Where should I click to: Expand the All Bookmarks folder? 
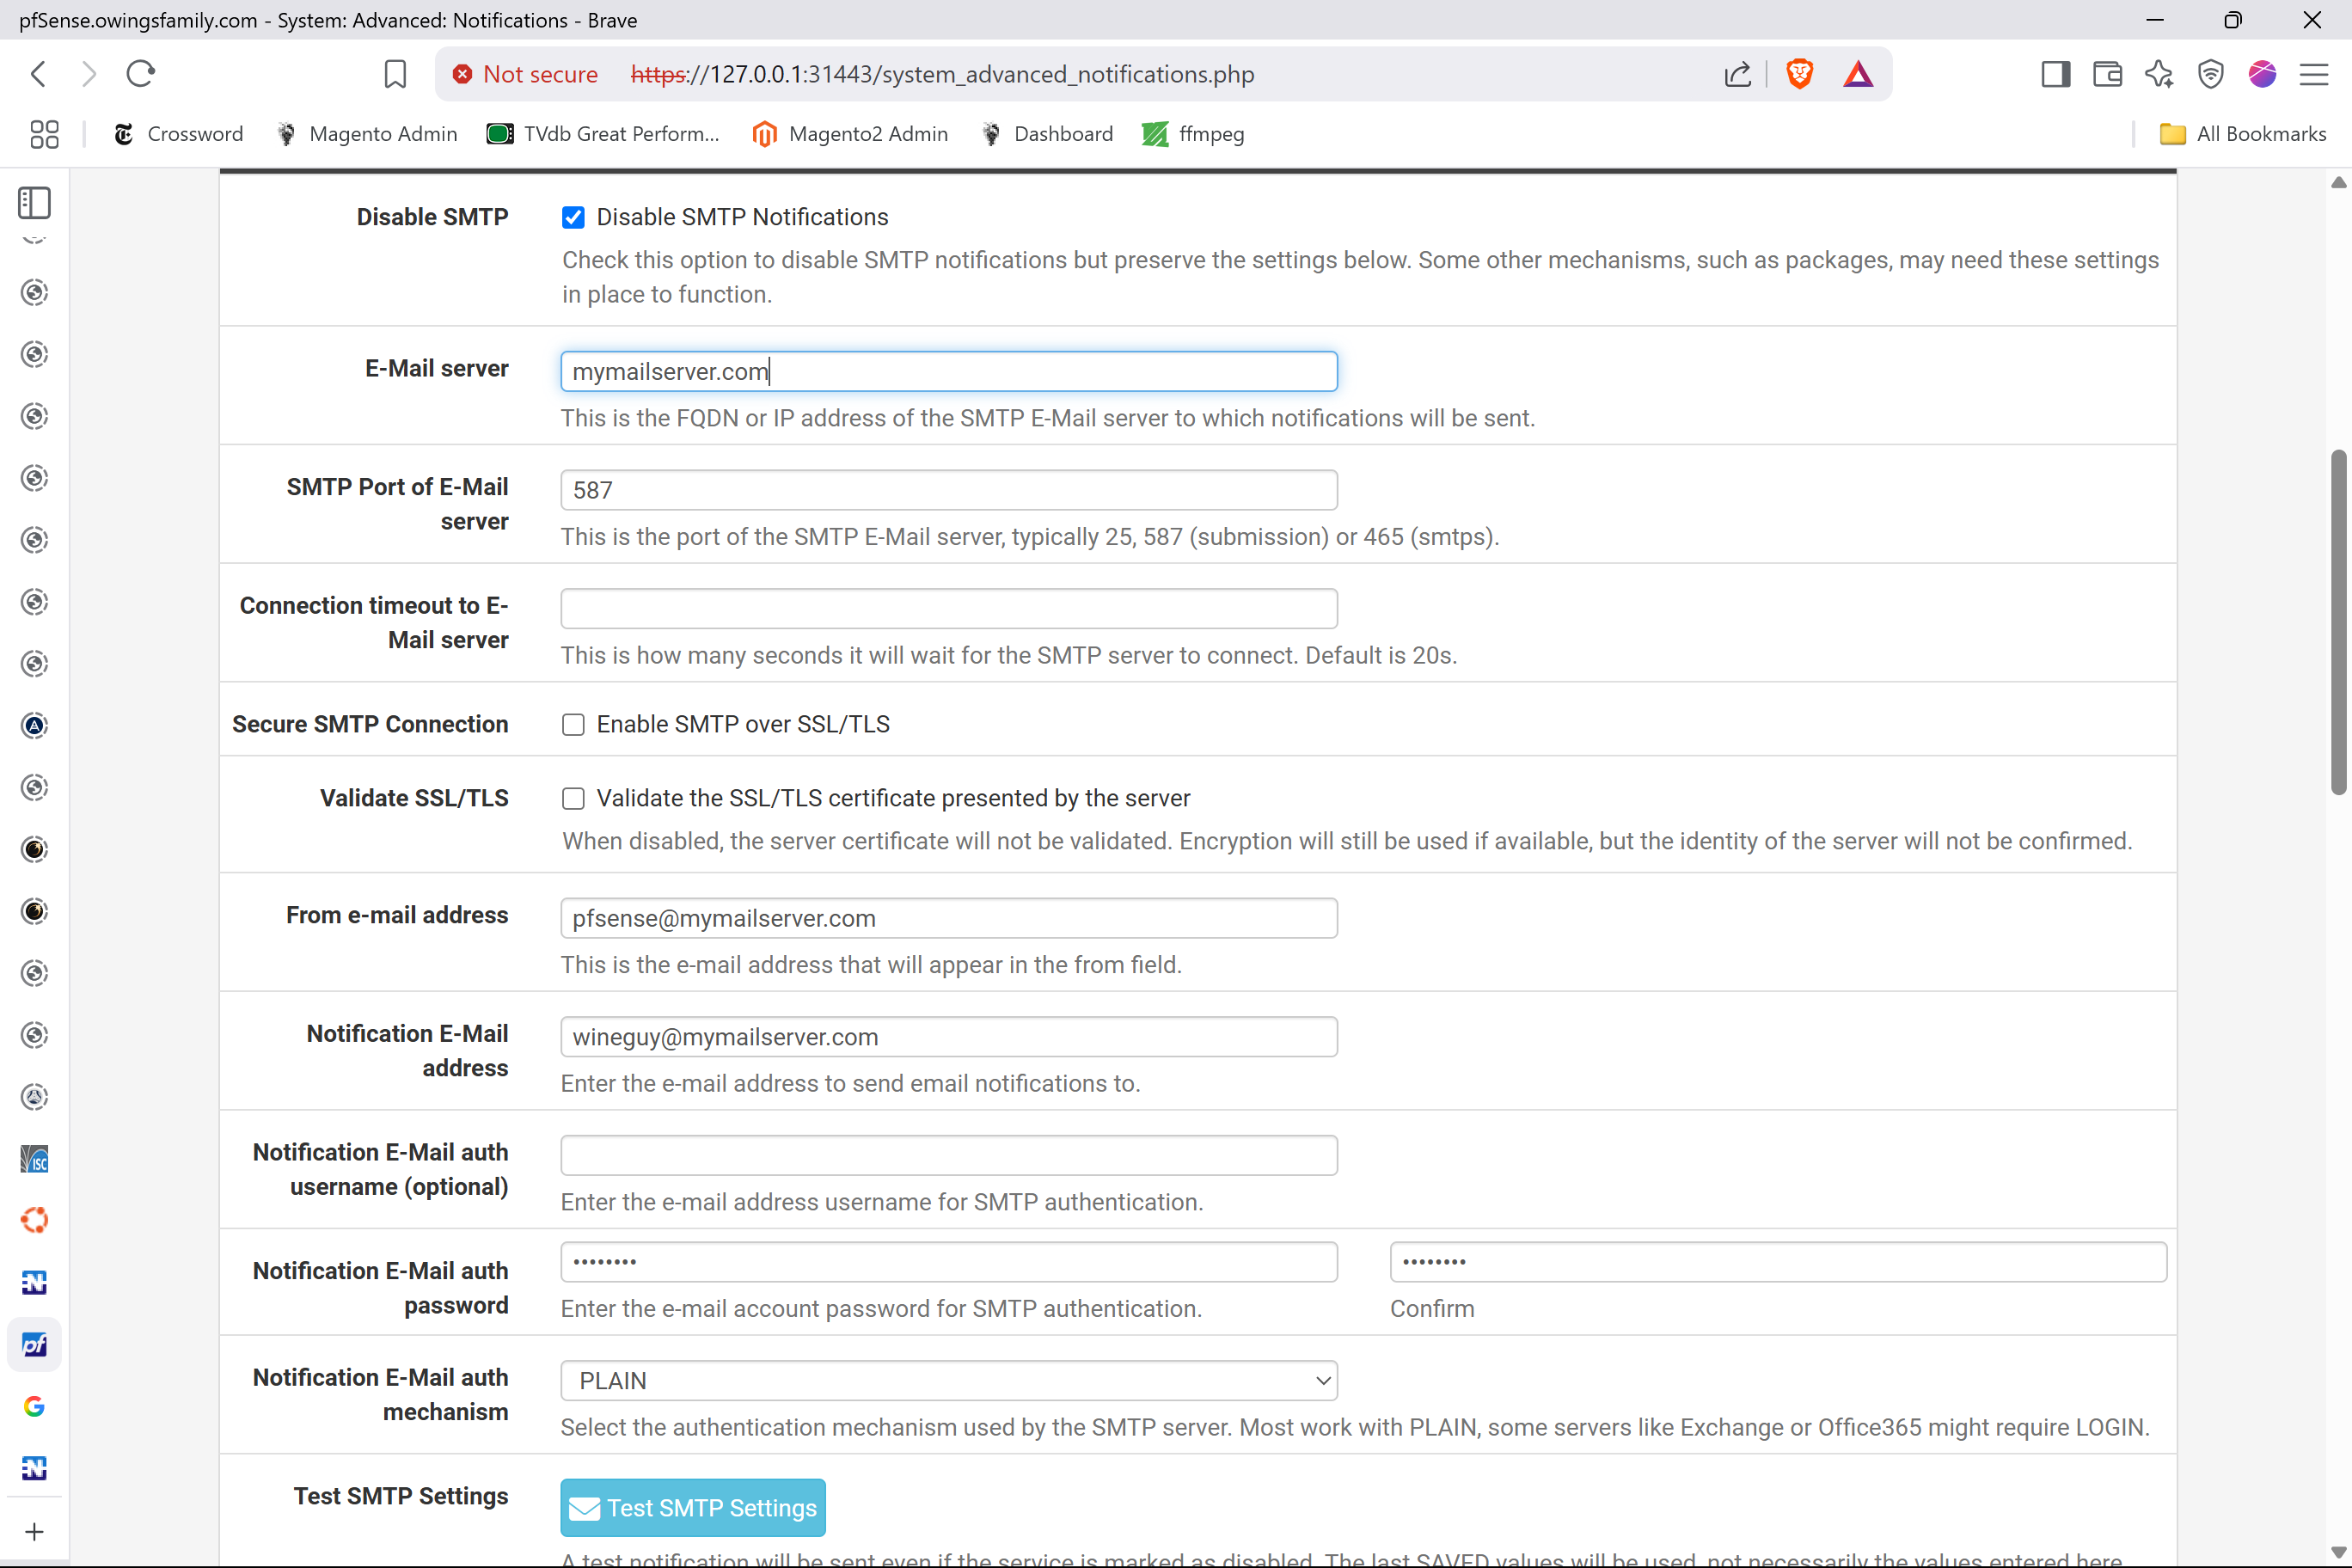[2242, 134]
